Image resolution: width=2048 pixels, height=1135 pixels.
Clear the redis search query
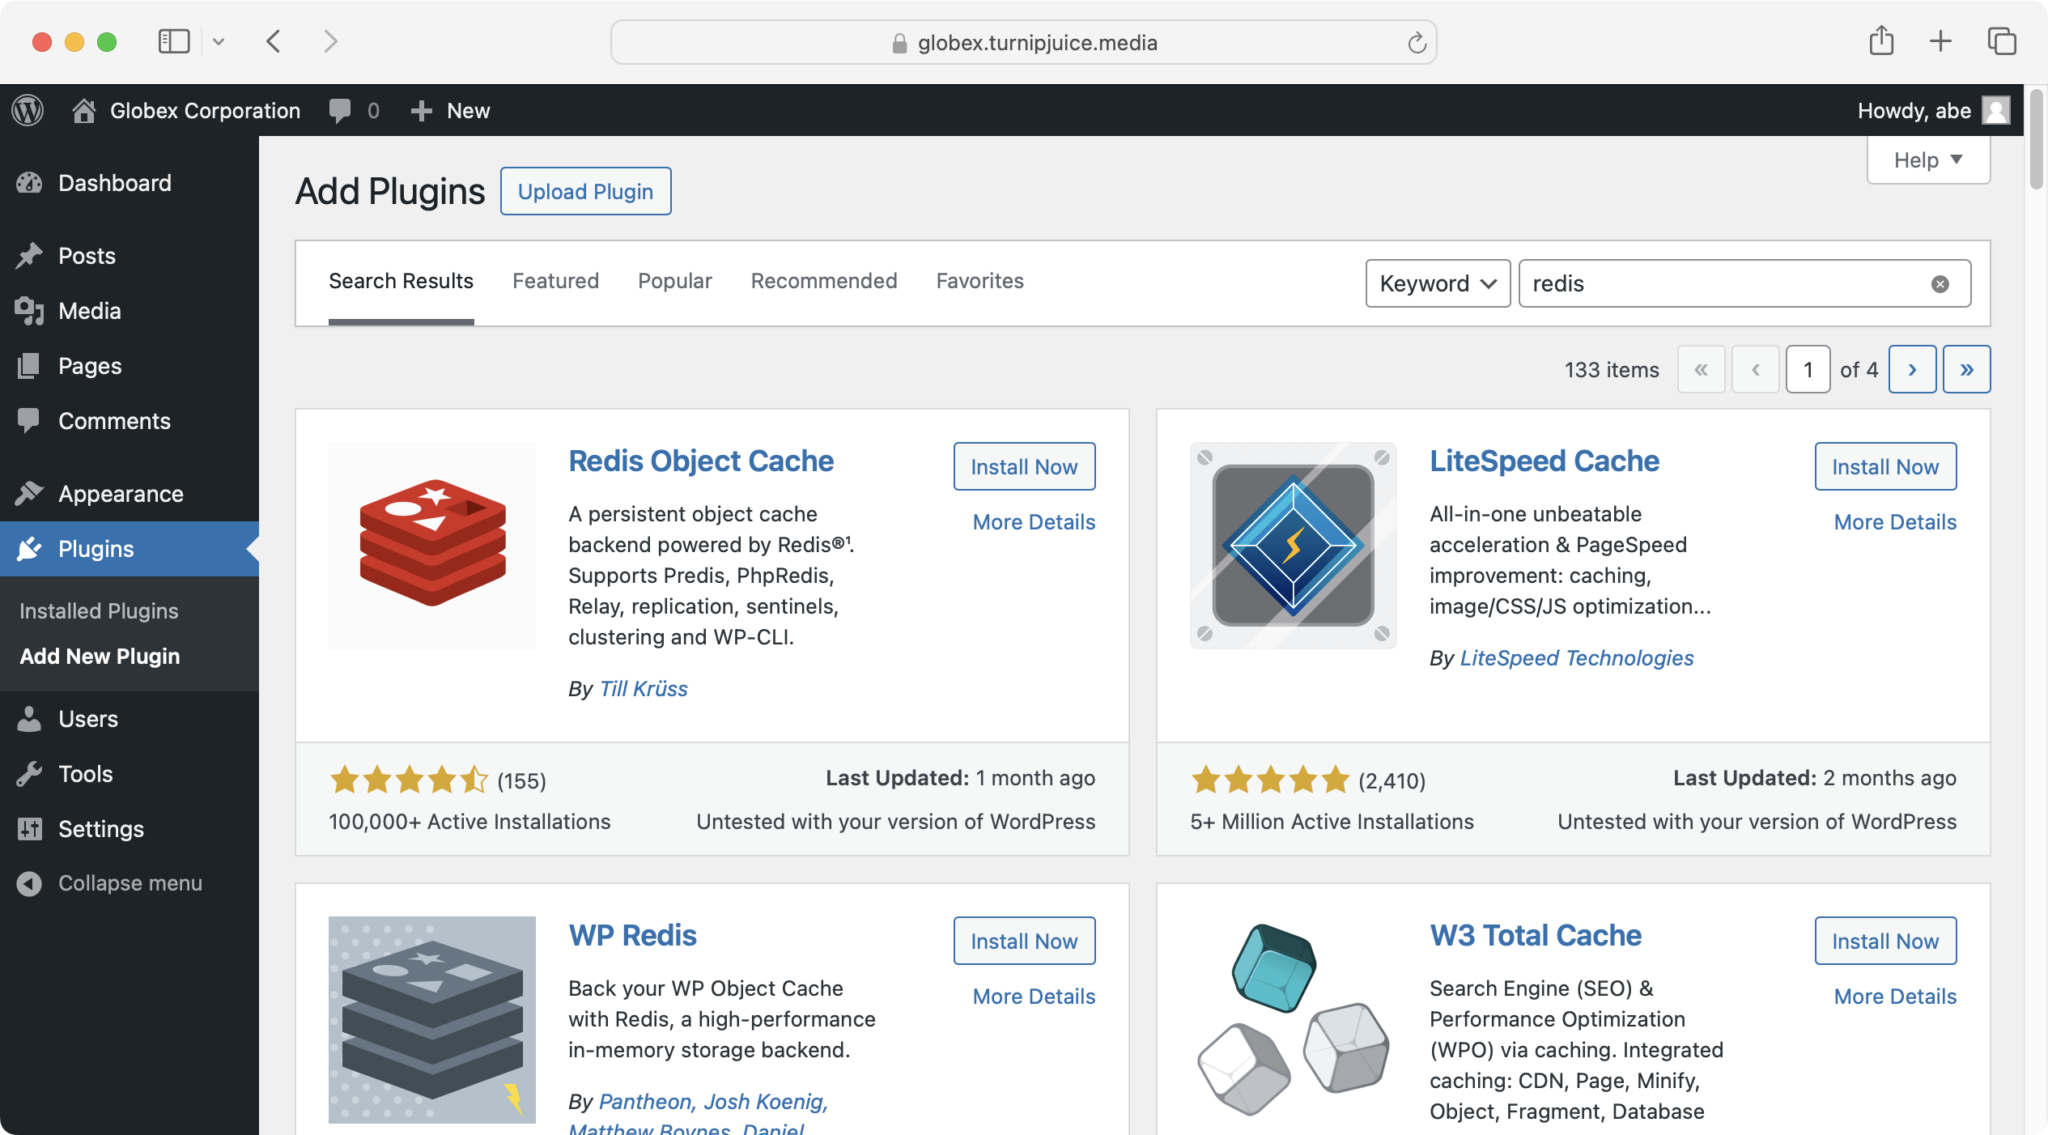(1939, 283)
